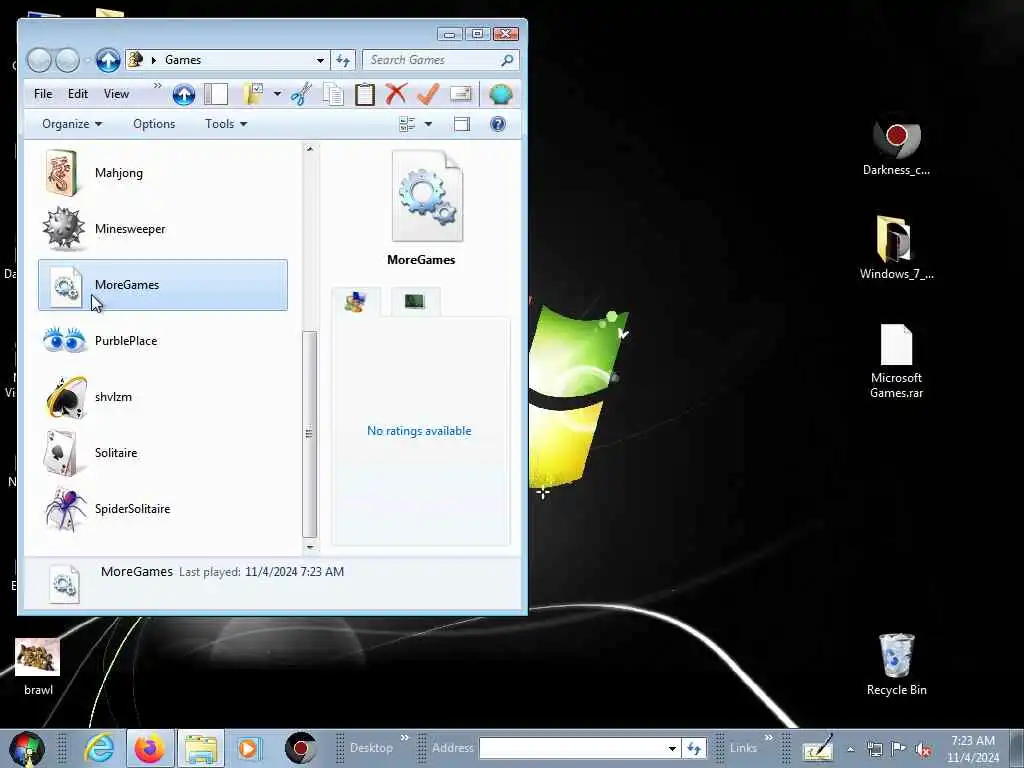Click the scroll up arrow of the game list
The image size is (1024, 768).
point(310,150)
